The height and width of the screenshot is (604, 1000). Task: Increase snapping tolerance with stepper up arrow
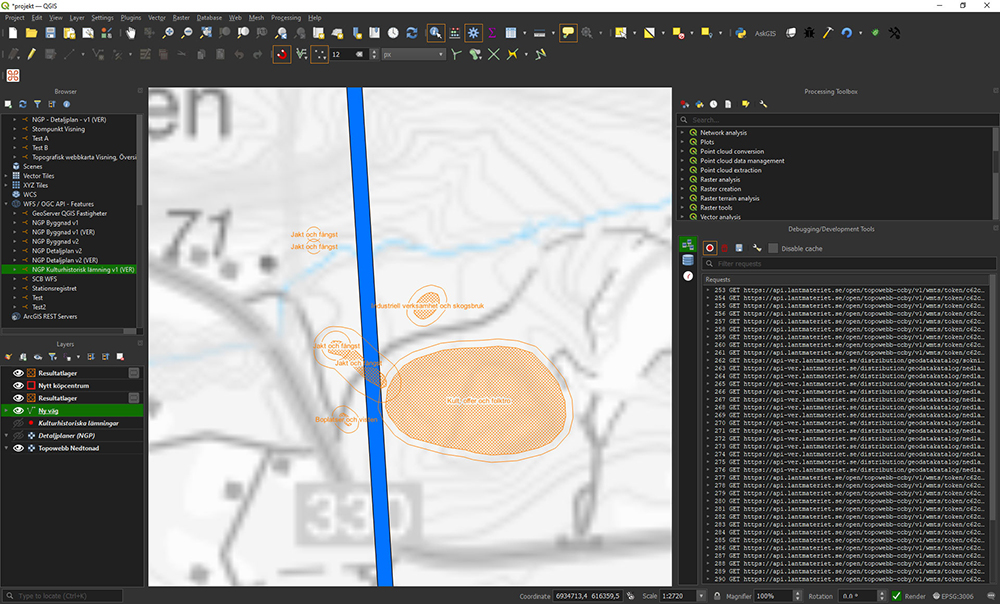pos(374,52)
